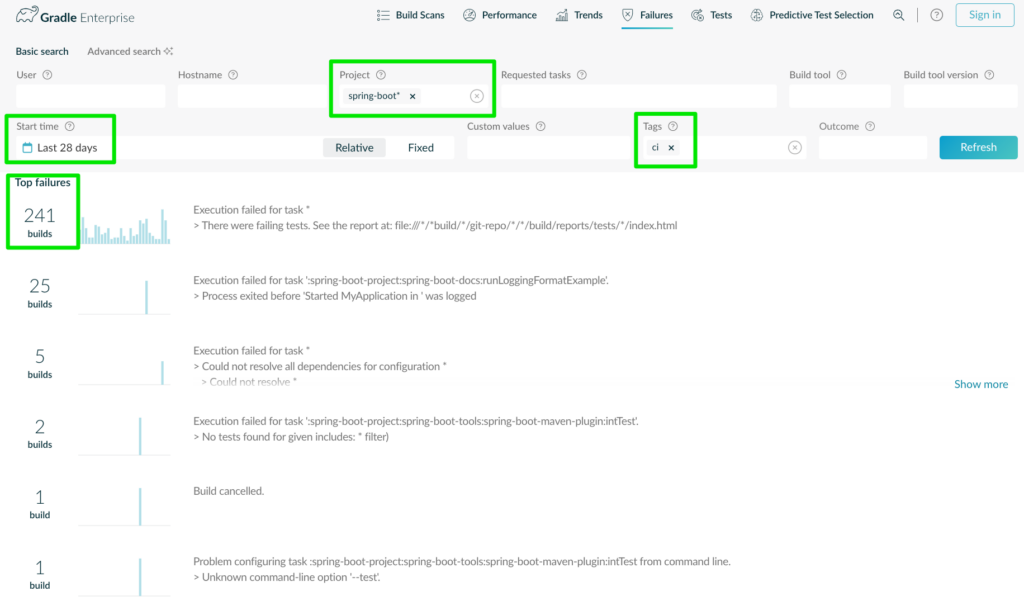The width and height of the screenshot is (1024, 615).
Task: Click the histogram chart beside 241 builds
Action: 125,226
